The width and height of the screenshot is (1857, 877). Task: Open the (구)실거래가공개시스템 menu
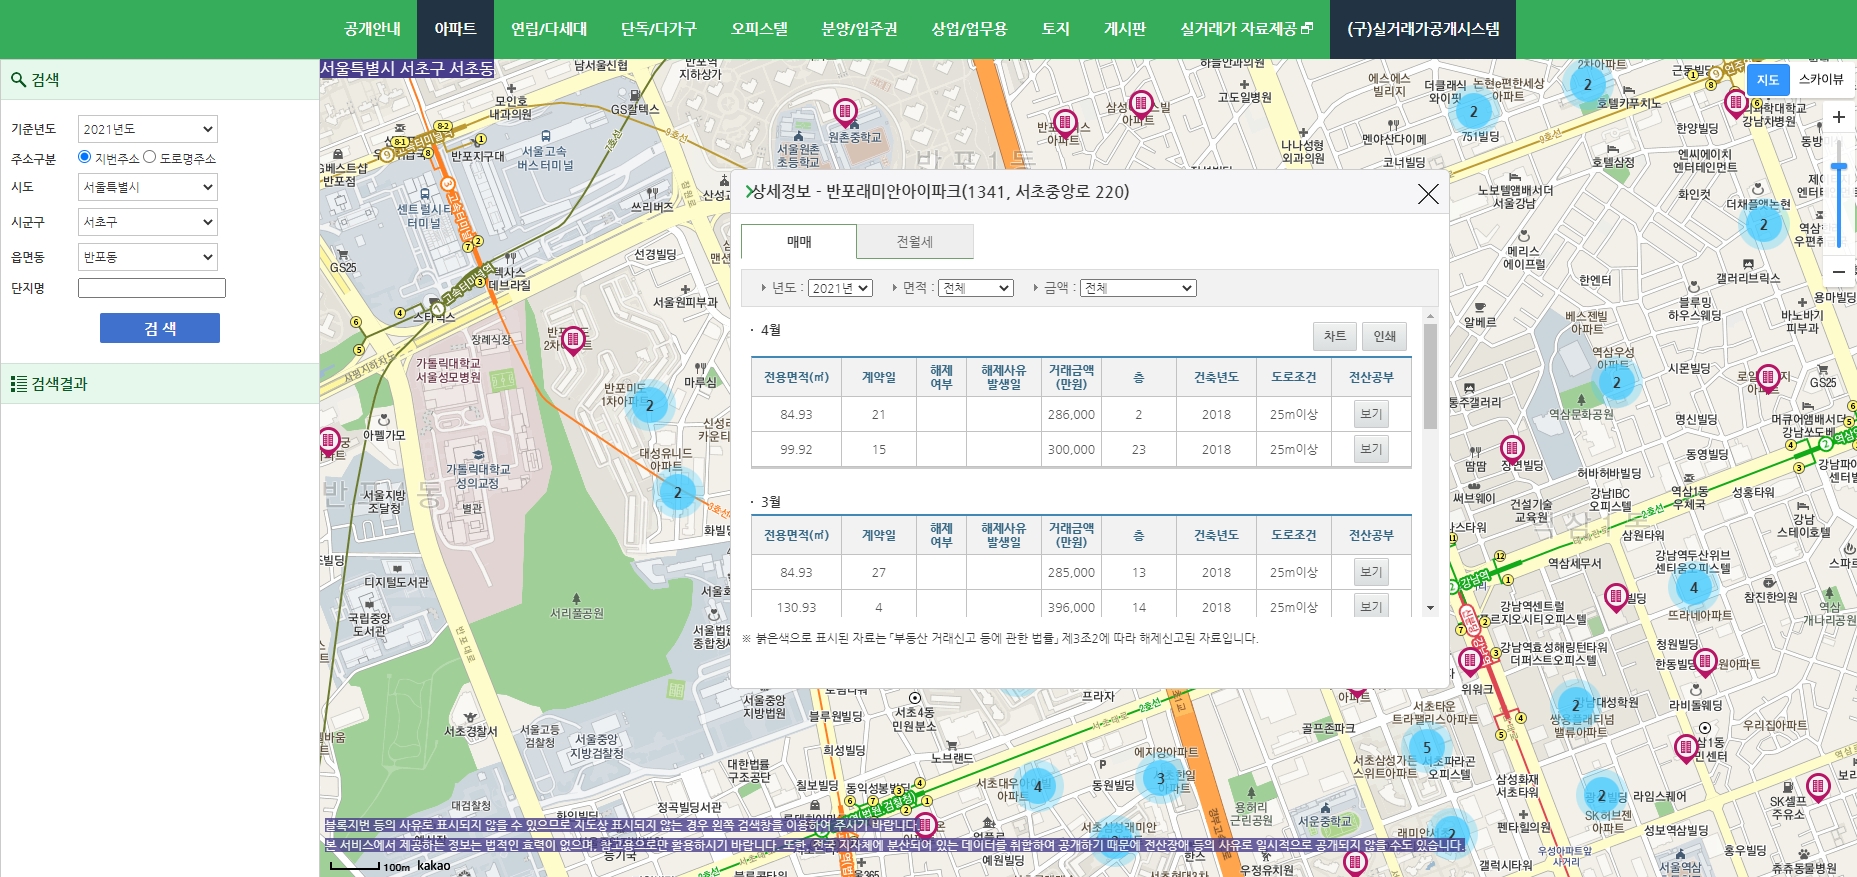(1423, 29)
